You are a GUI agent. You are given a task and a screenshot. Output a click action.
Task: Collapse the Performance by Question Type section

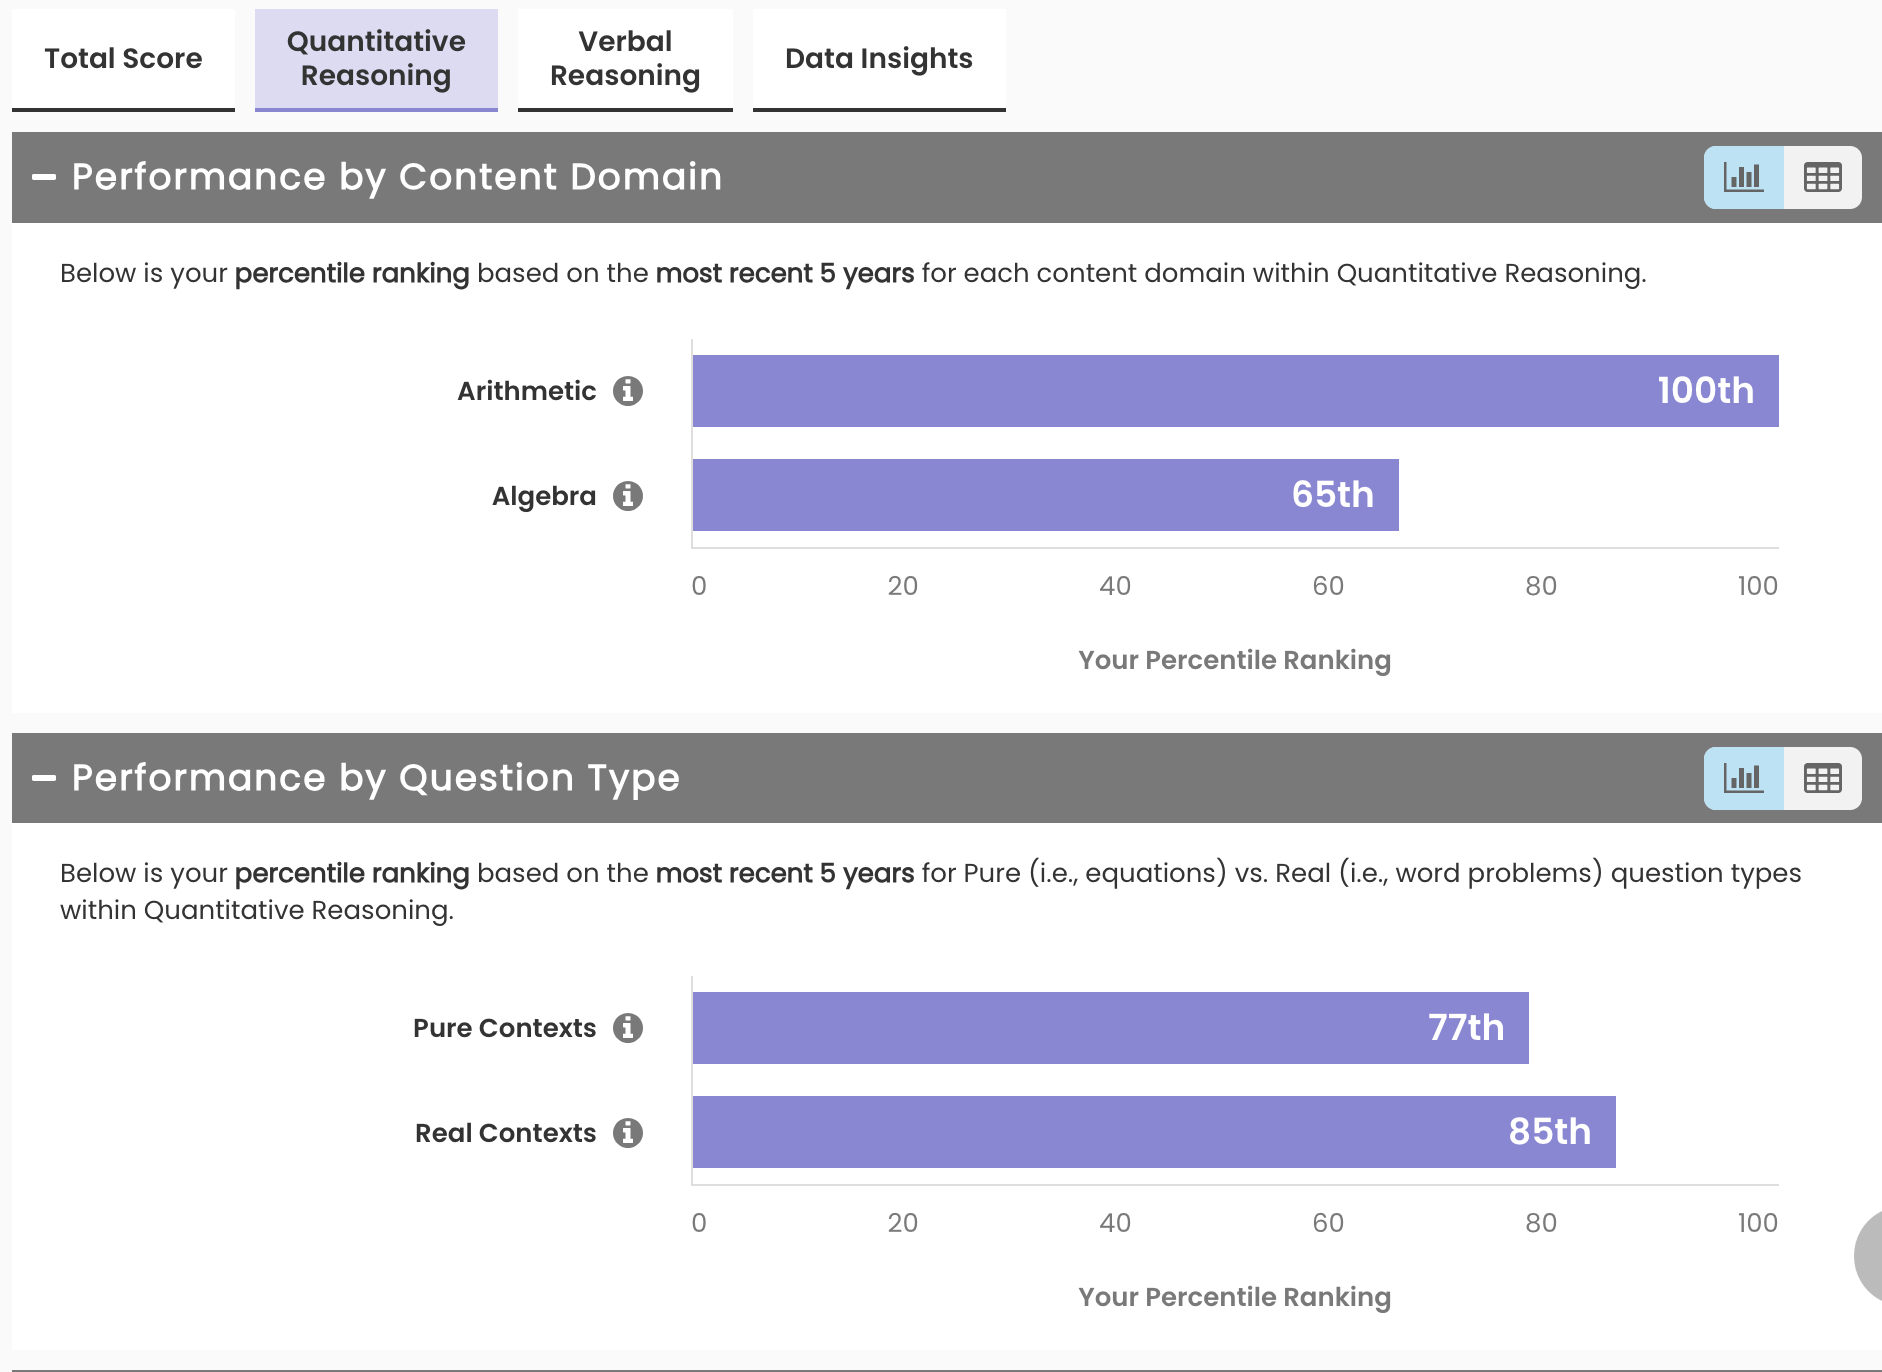pyautogui.click(x=44, y=778)
